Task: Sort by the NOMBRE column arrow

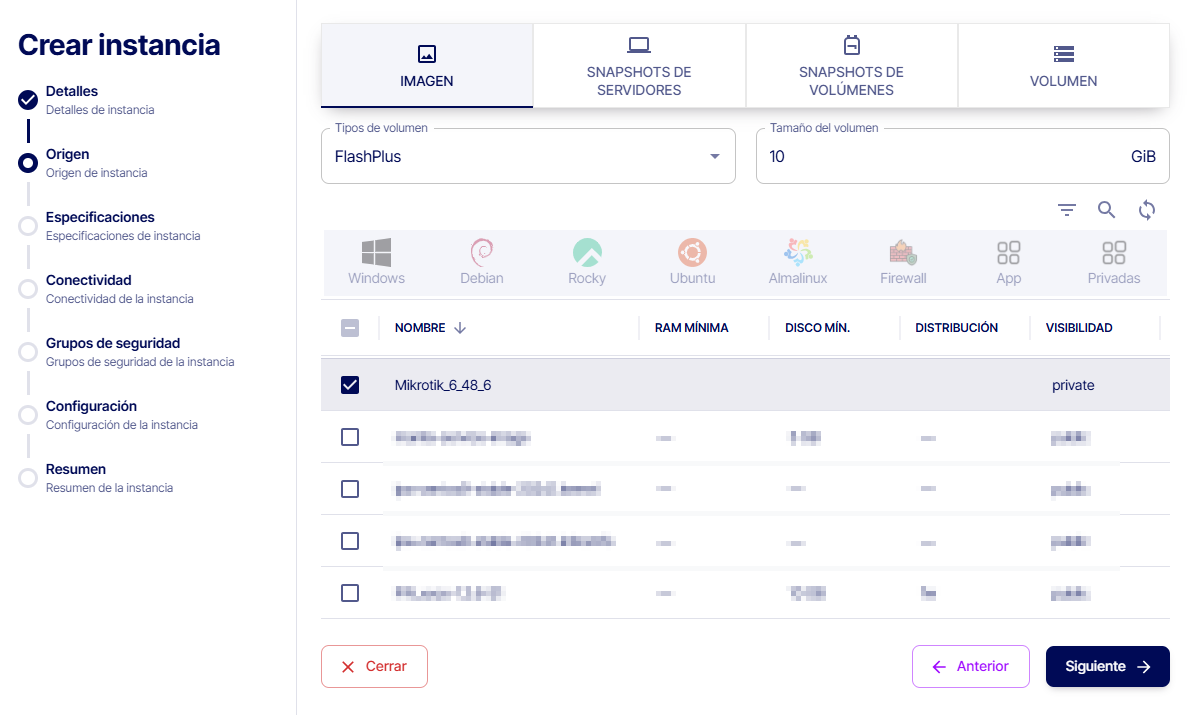Action: [x=460, y=328]
